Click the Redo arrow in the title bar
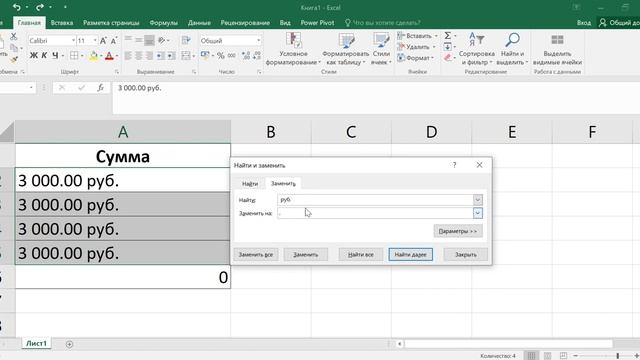 point(40,7)
